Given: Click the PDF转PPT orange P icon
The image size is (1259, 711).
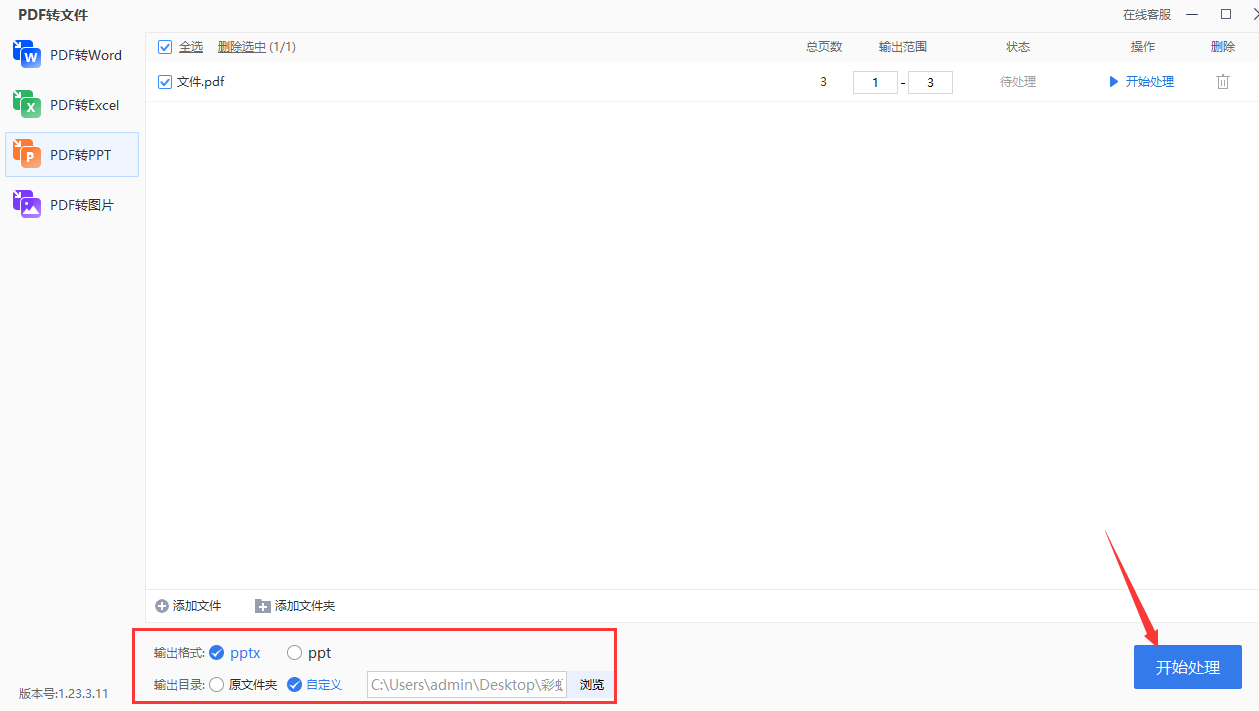Looking at the screenshot, I should tap(27, 154).
